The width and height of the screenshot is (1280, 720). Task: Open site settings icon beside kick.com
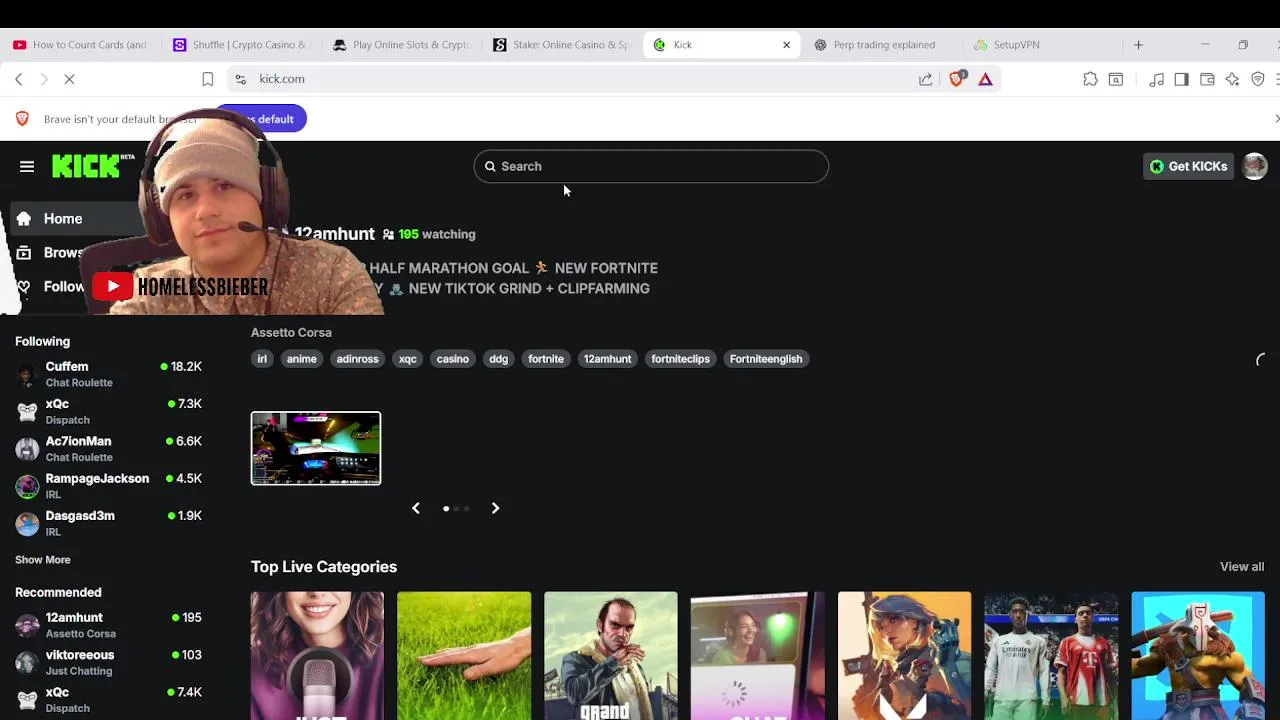click(240, 79)
